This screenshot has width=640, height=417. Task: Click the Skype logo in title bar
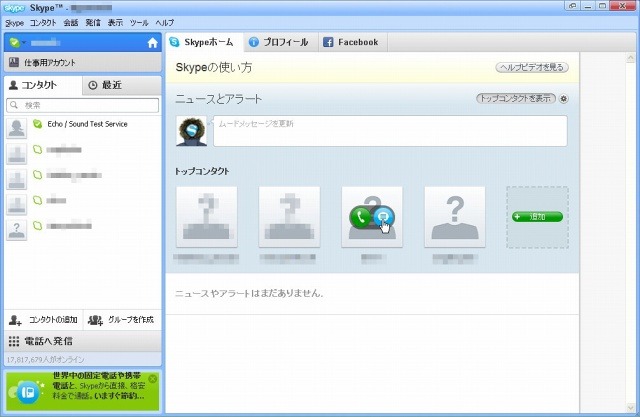point(14,8)
